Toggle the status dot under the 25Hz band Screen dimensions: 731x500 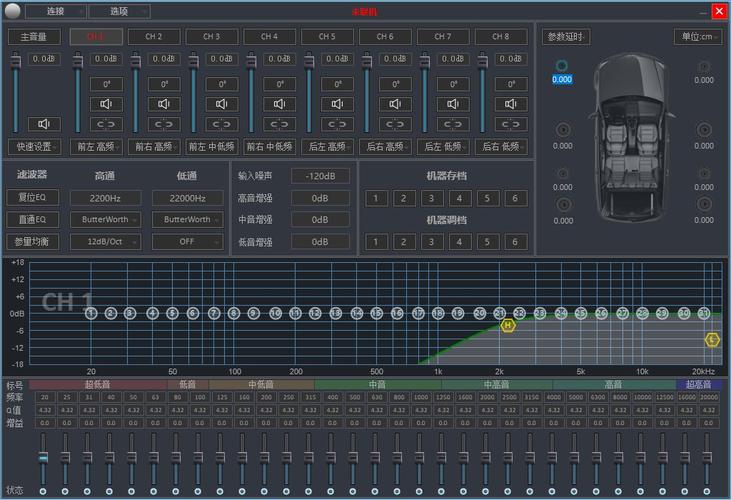(65, 491)
